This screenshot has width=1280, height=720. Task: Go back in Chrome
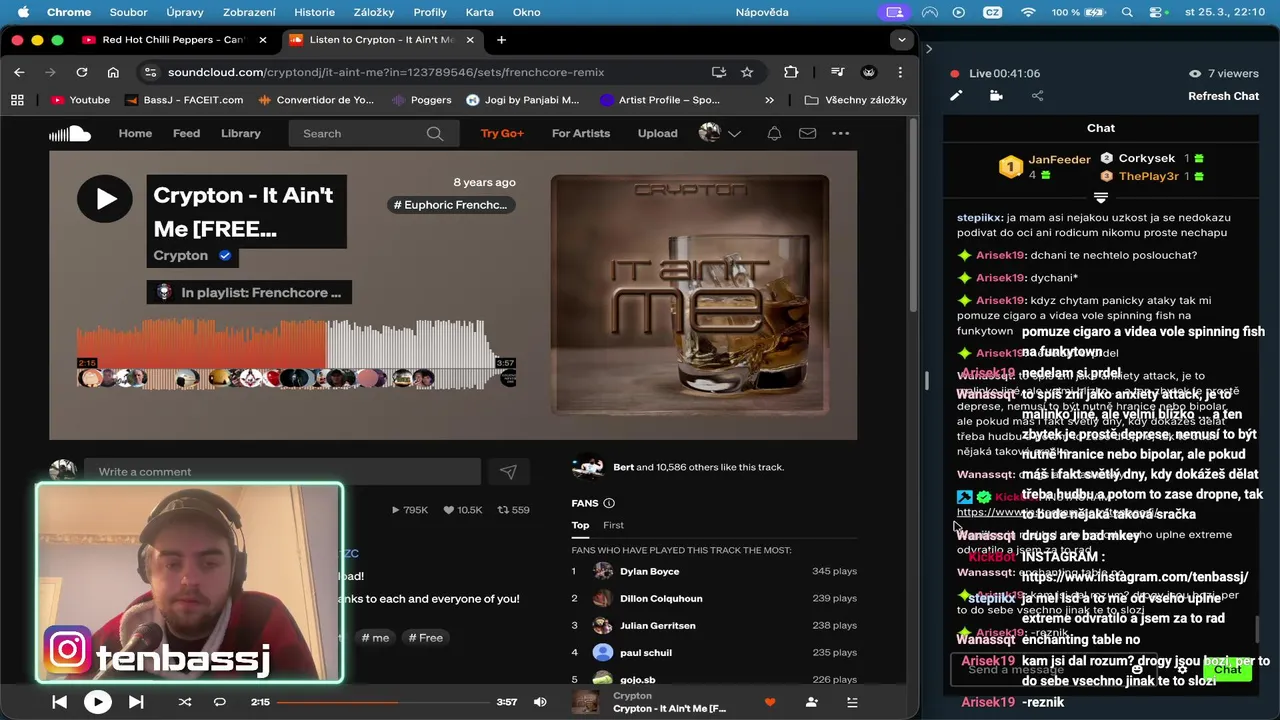(19, 72)
